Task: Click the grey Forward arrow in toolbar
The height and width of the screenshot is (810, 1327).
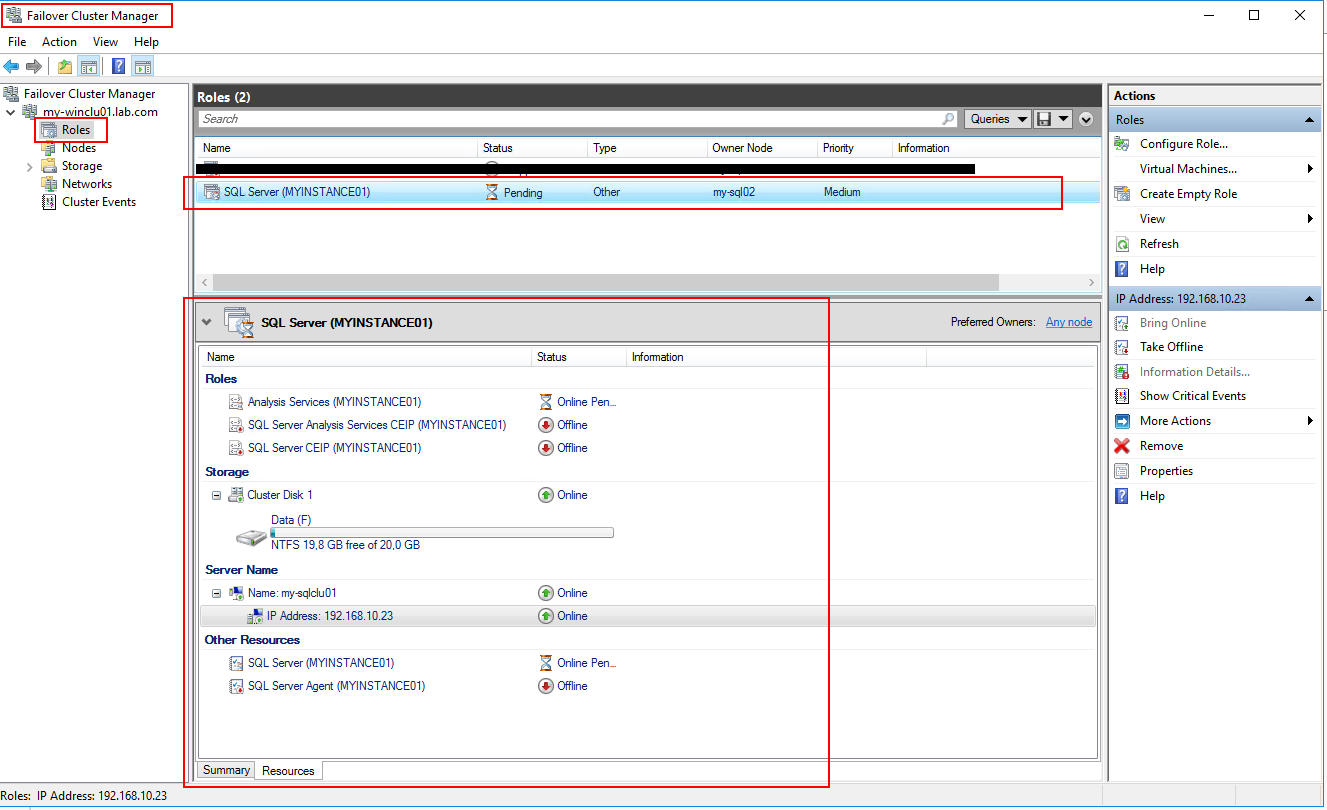Action: point(34,66)
